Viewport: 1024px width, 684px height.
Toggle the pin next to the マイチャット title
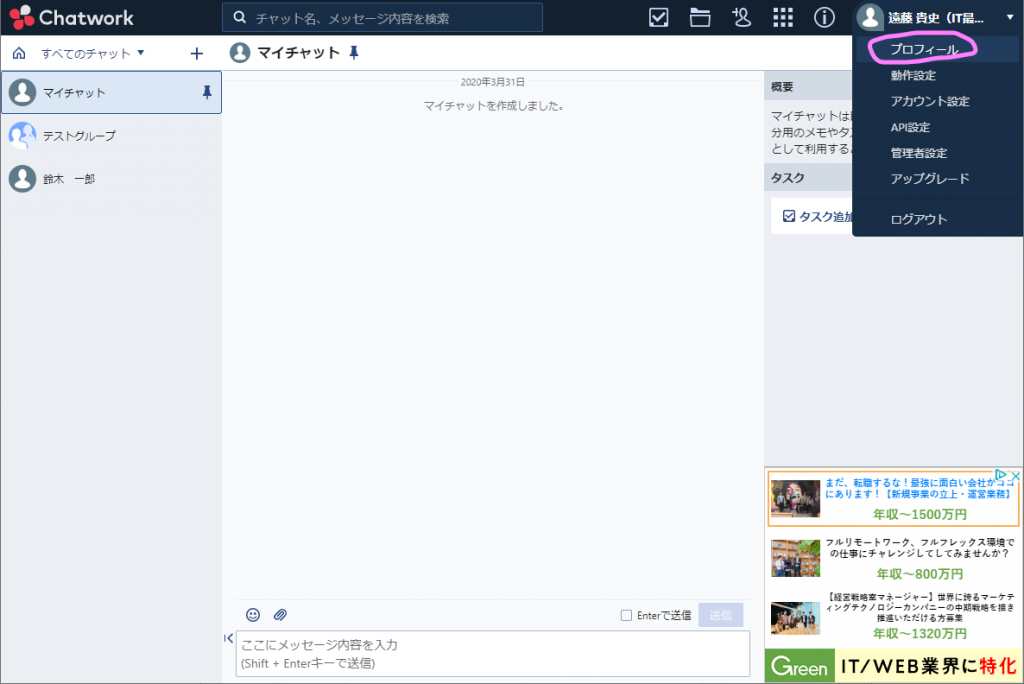354,54
